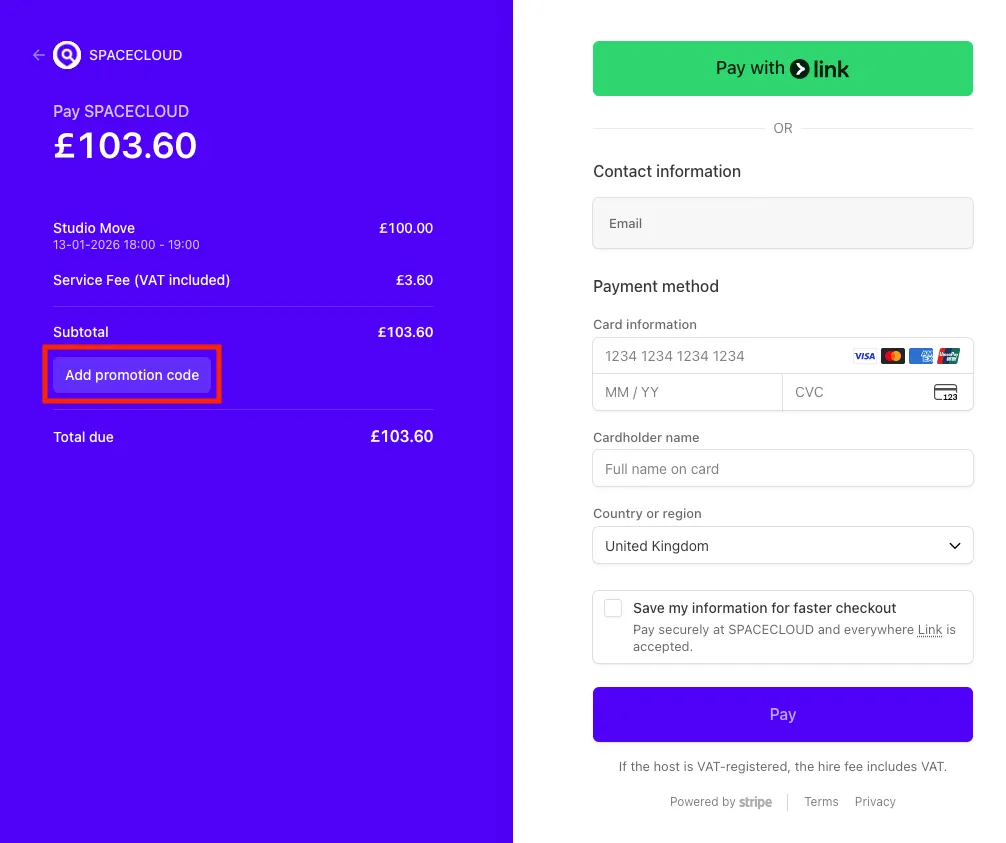The height and width of the screenshot is (843, 1006).
Task: Open the Privacy link in footer
Action: click(x=875, y=802)
